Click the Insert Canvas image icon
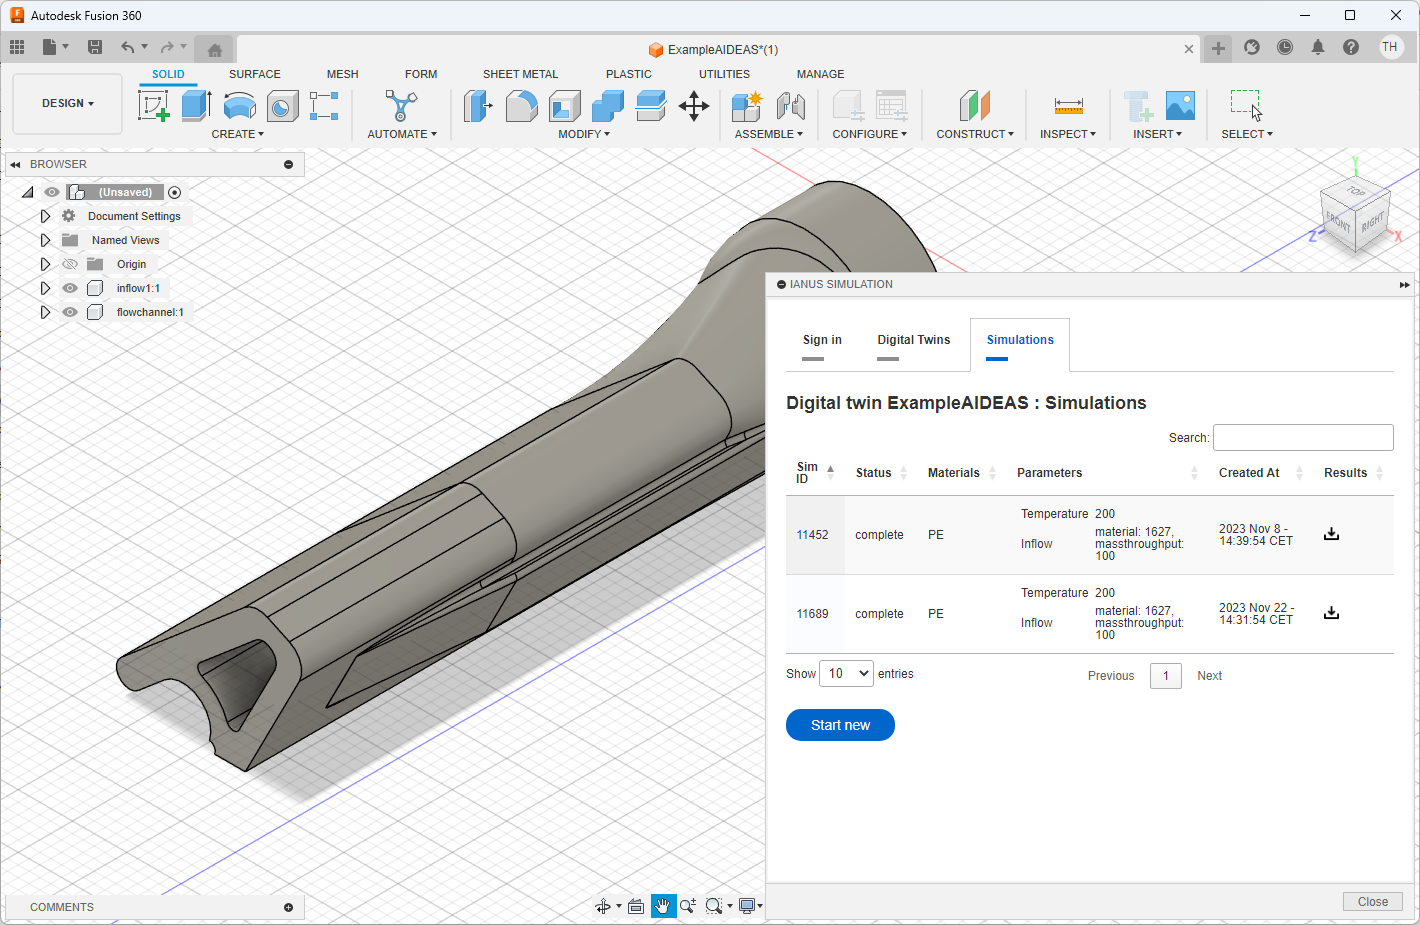Viewport: 1420px width, 925px height. pyautogui.click(x=1180, y=105)
